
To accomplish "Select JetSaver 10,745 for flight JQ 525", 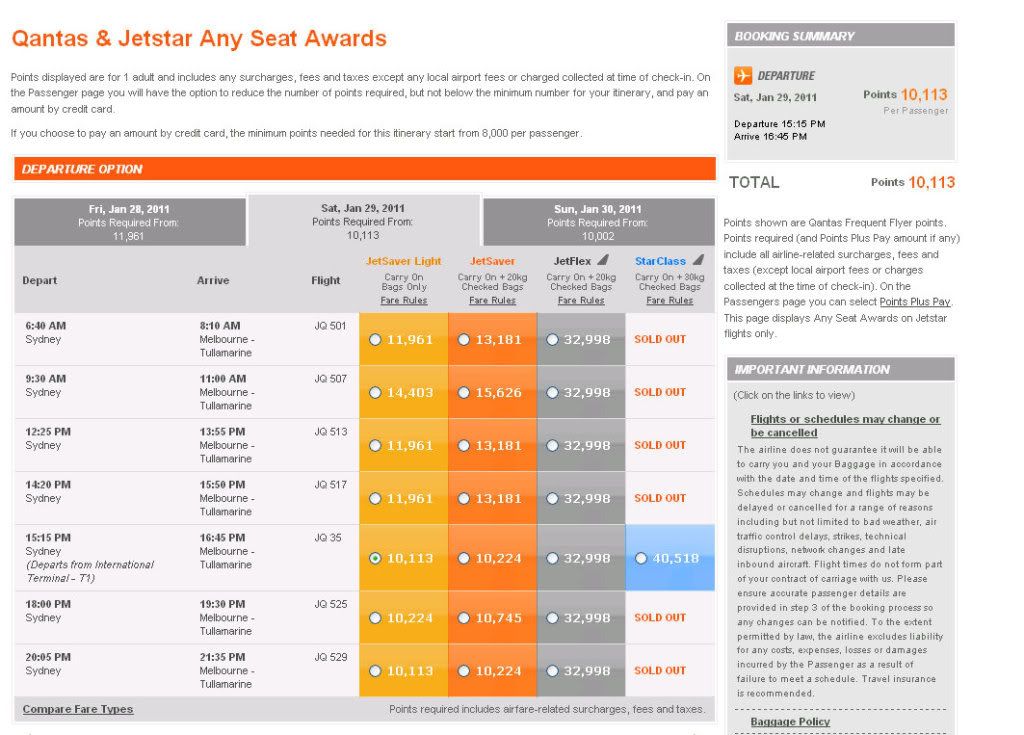I will point(464,618).
